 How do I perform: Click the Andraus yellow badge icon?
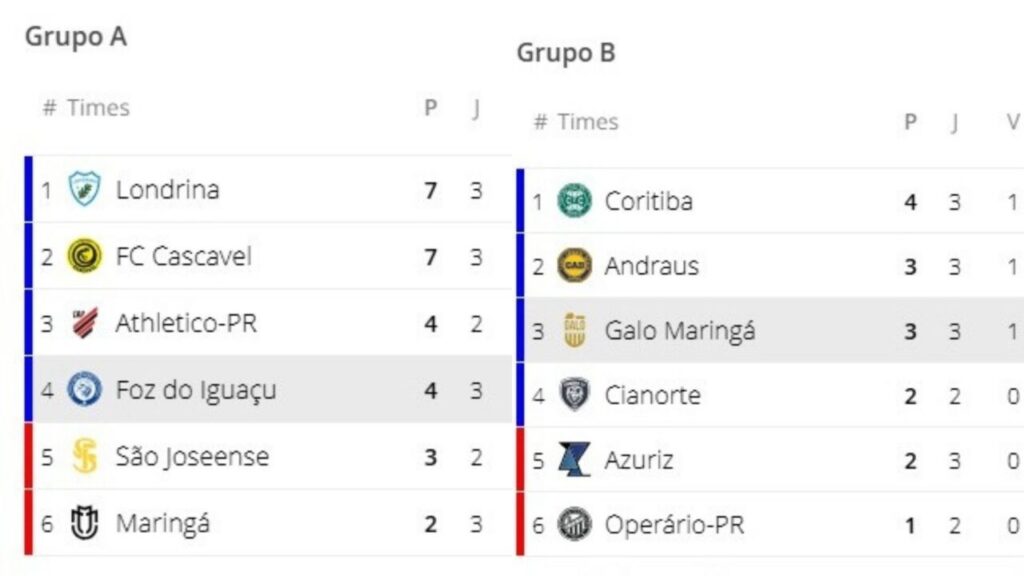[574, 266]
